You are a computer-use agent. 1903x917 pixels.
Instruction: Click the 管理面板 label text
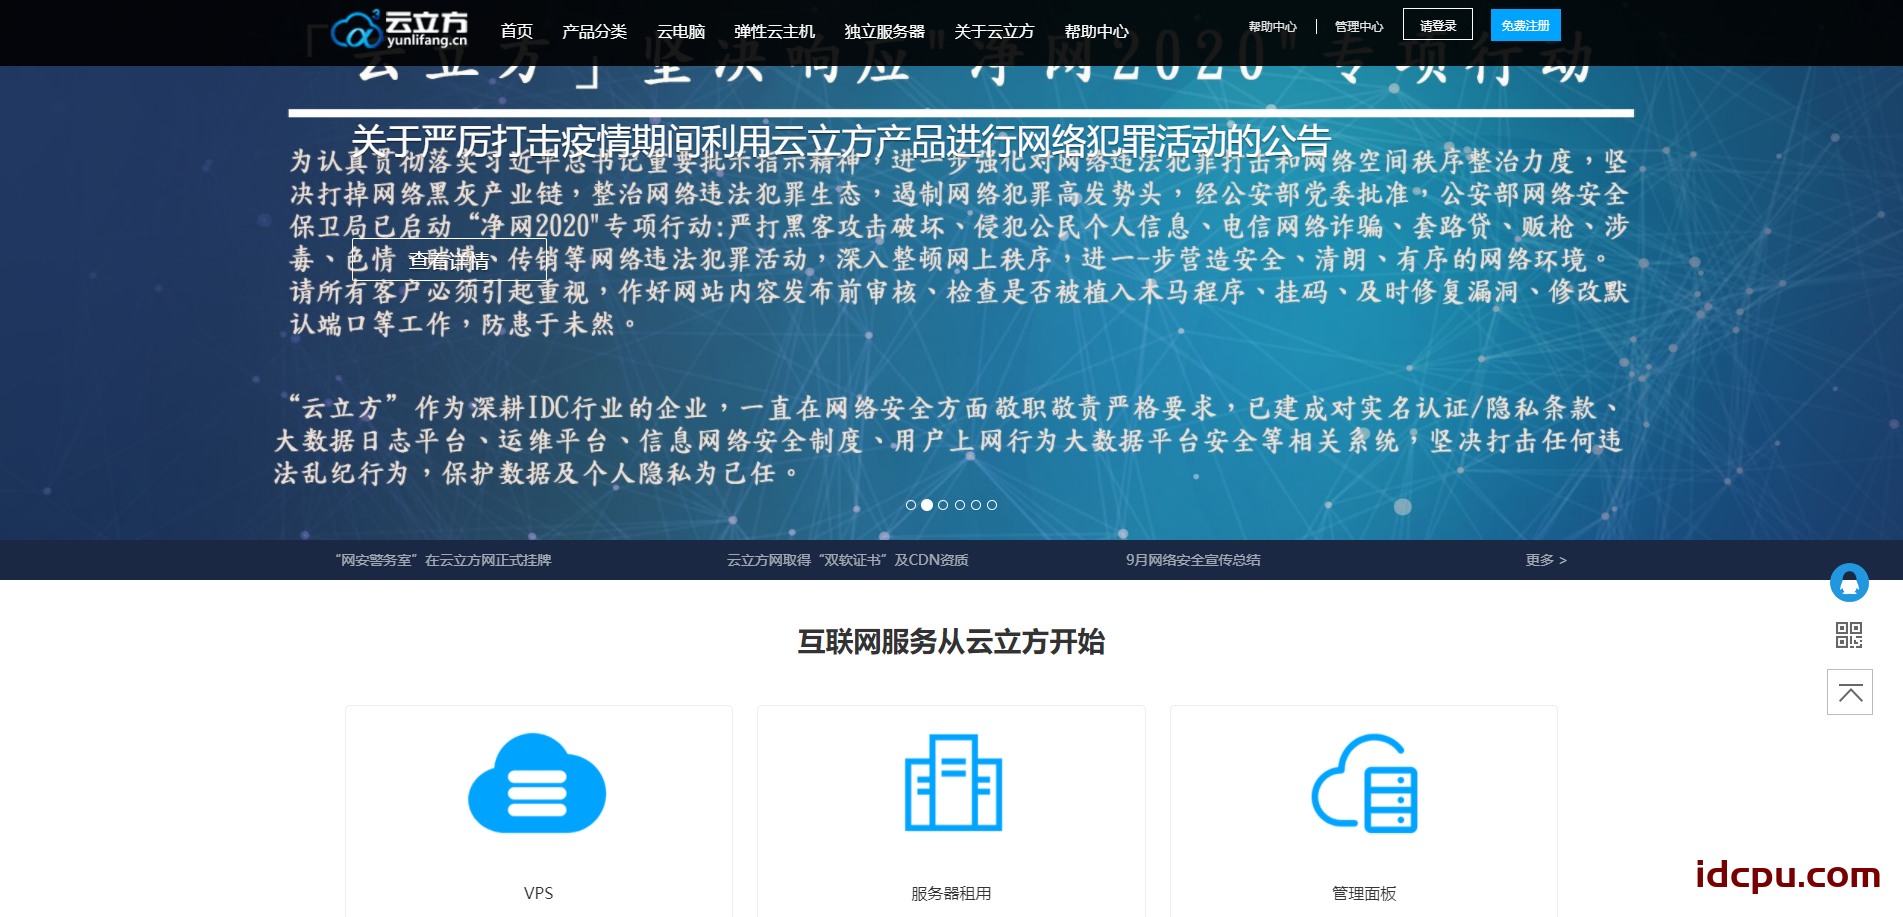click(1364, 893)
